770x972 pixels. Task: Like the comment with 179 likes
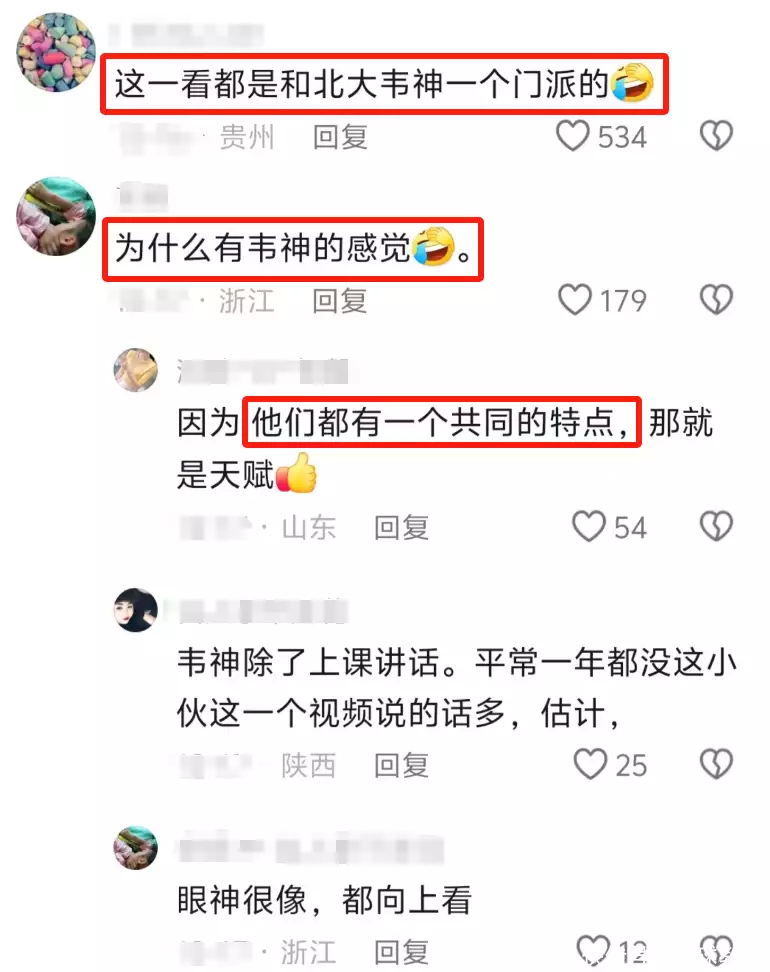[575, 299]
